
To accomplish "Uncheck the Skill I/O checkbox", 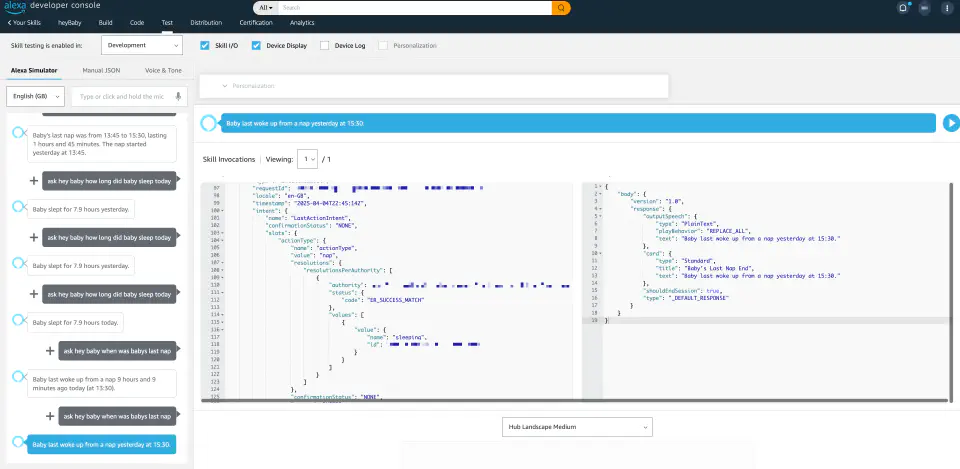I will click(205, 45).
